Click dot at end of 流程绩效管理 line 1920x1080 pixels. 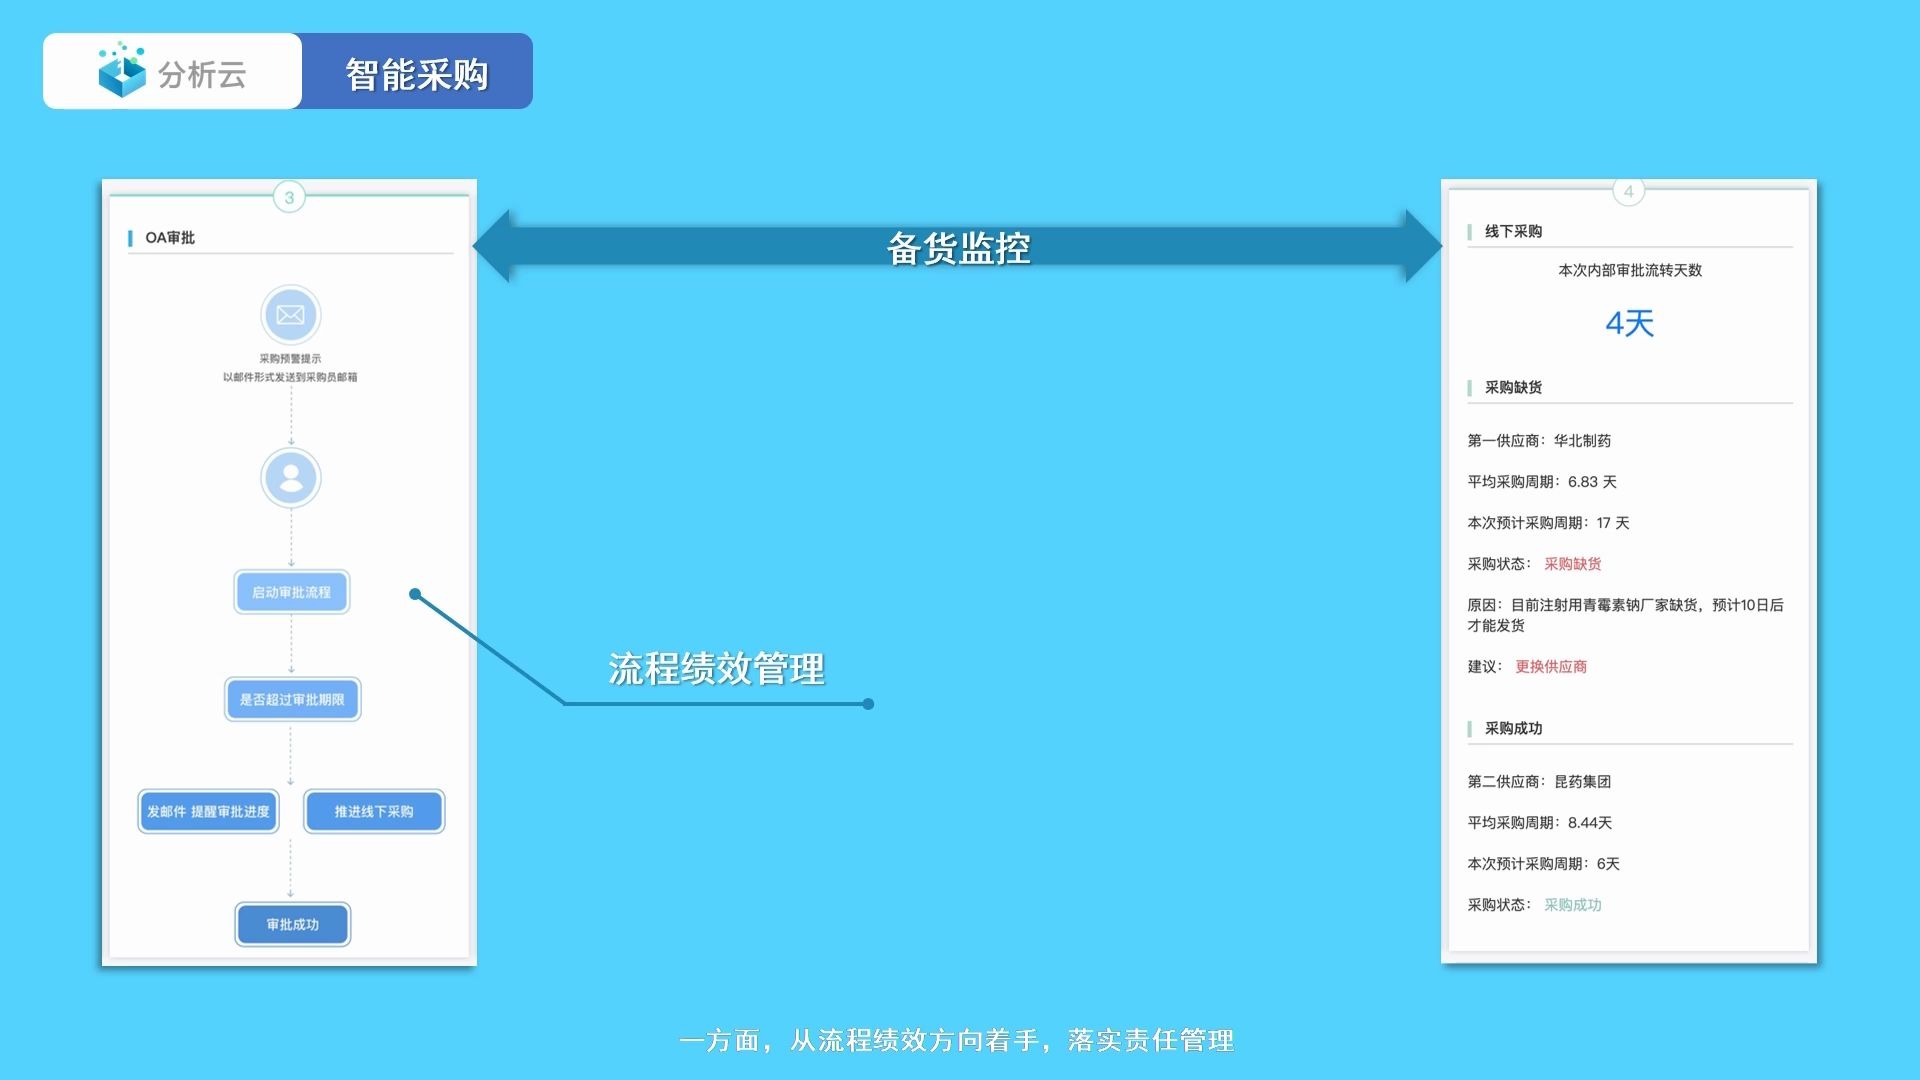[x=868, y=704]
